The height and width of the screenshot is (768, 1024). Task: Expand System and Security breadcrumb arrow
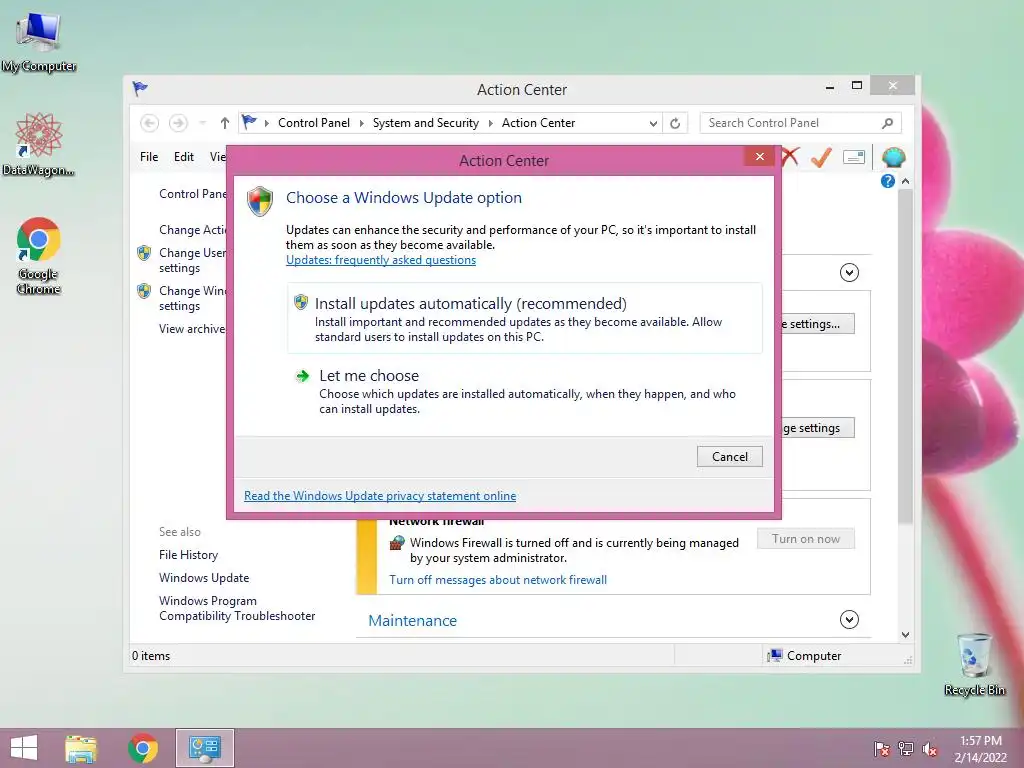point(490,123)
